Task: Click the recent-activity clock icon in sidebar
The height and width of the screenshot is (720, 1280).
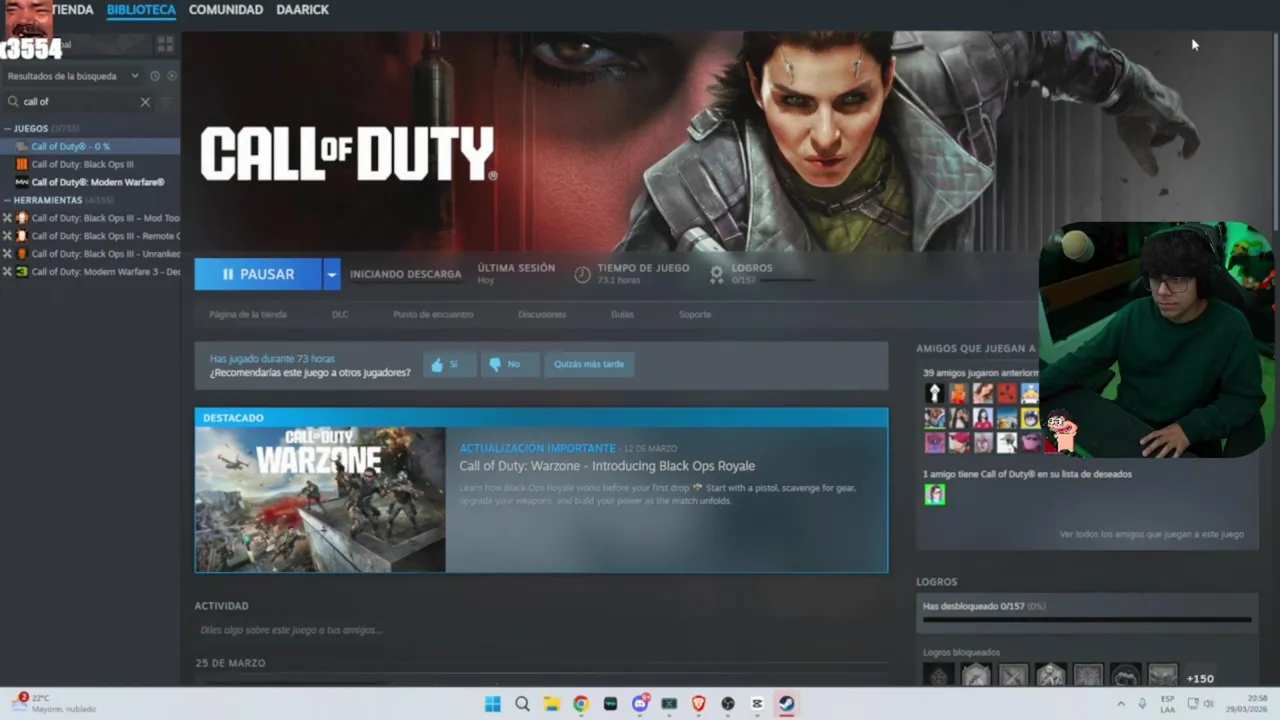Action: click(155, 76)
